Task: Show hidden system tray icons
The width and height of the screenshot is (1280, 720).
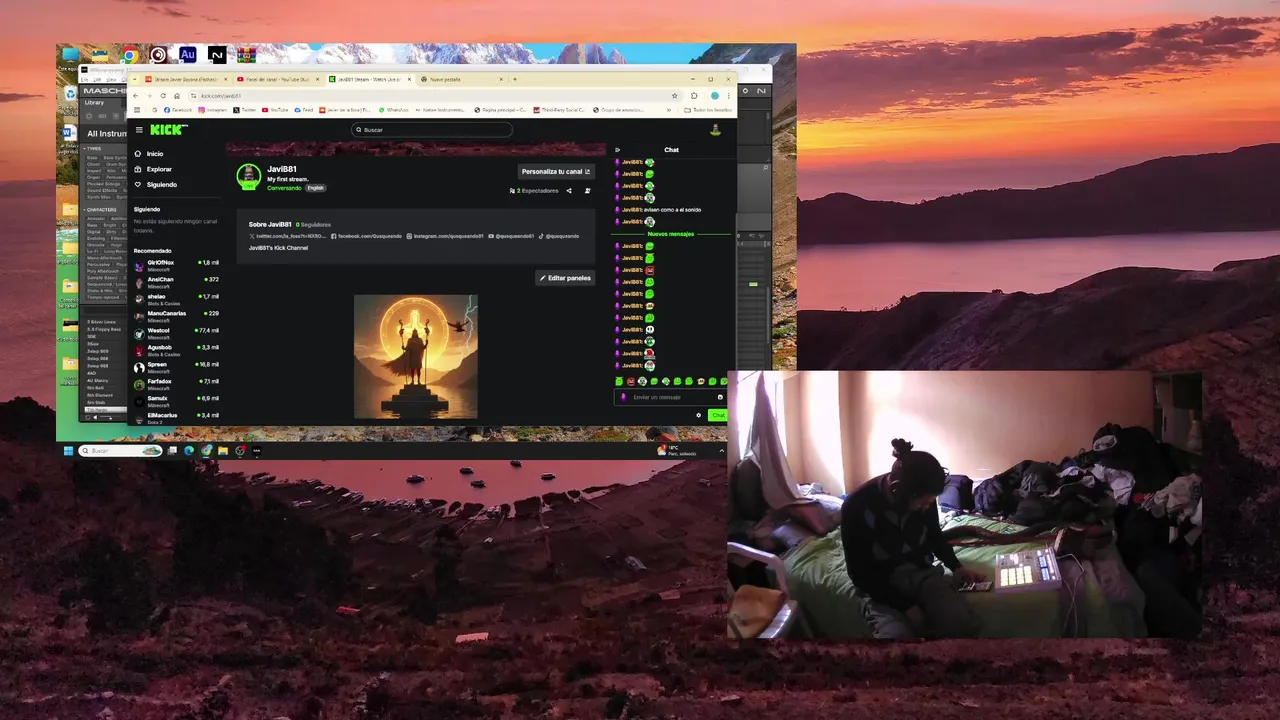Action: (722, 451)
